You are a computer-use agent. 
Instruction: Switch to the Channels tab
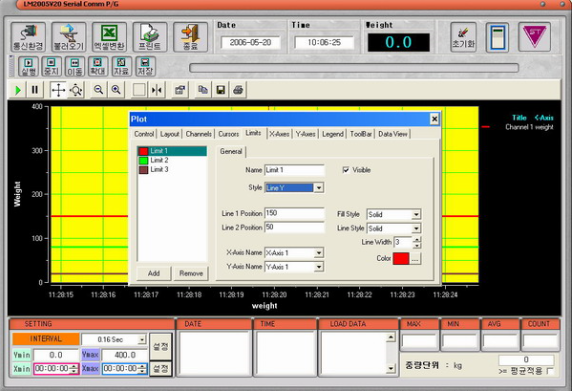point(198,134)
